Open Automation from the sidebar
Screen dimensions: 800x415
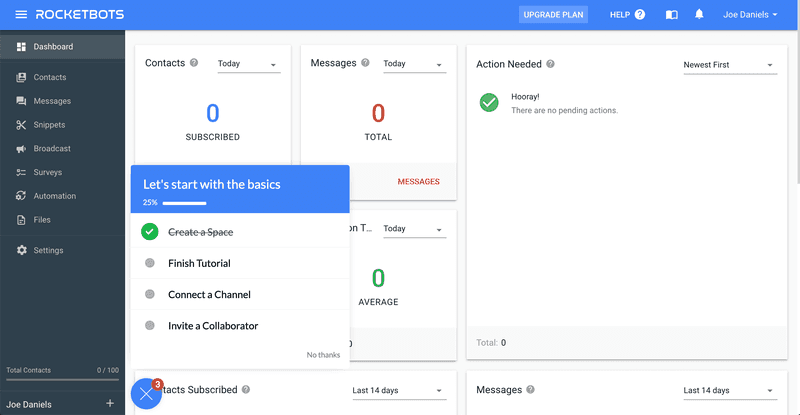tap(54, 196)
